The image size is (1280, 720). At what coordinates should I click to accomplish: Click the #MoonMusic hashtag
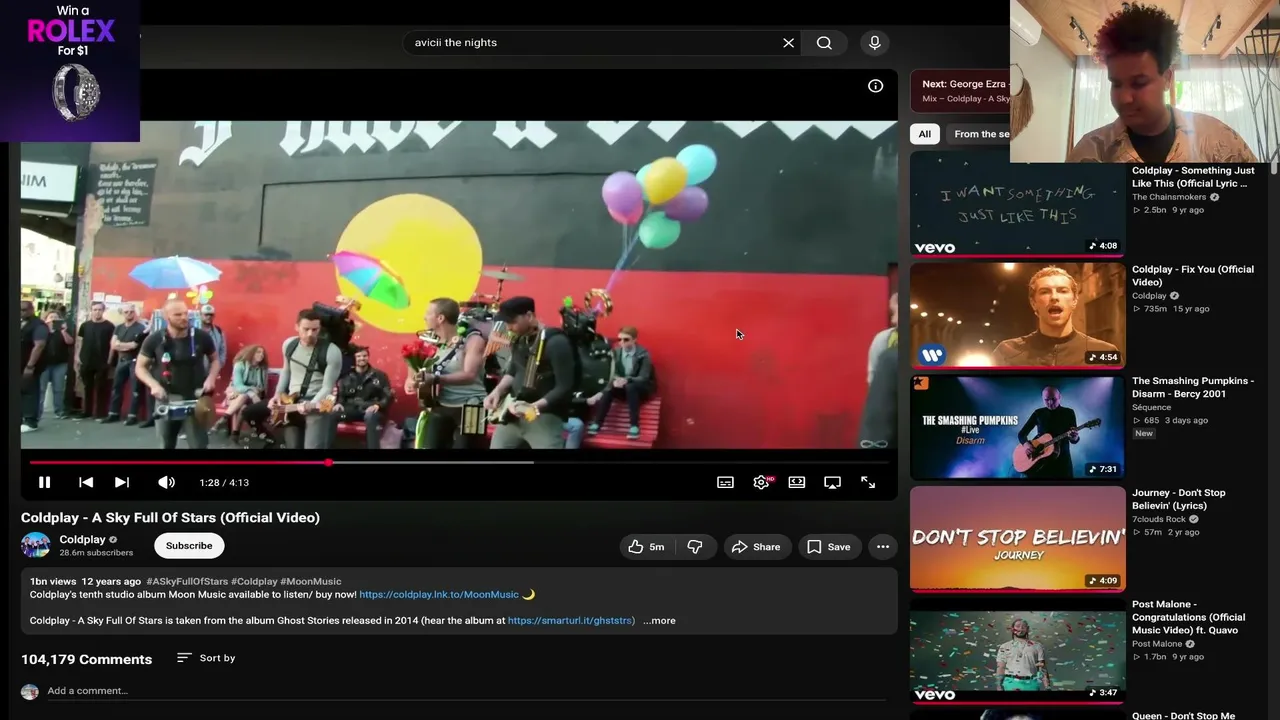[x=311, y=581]
